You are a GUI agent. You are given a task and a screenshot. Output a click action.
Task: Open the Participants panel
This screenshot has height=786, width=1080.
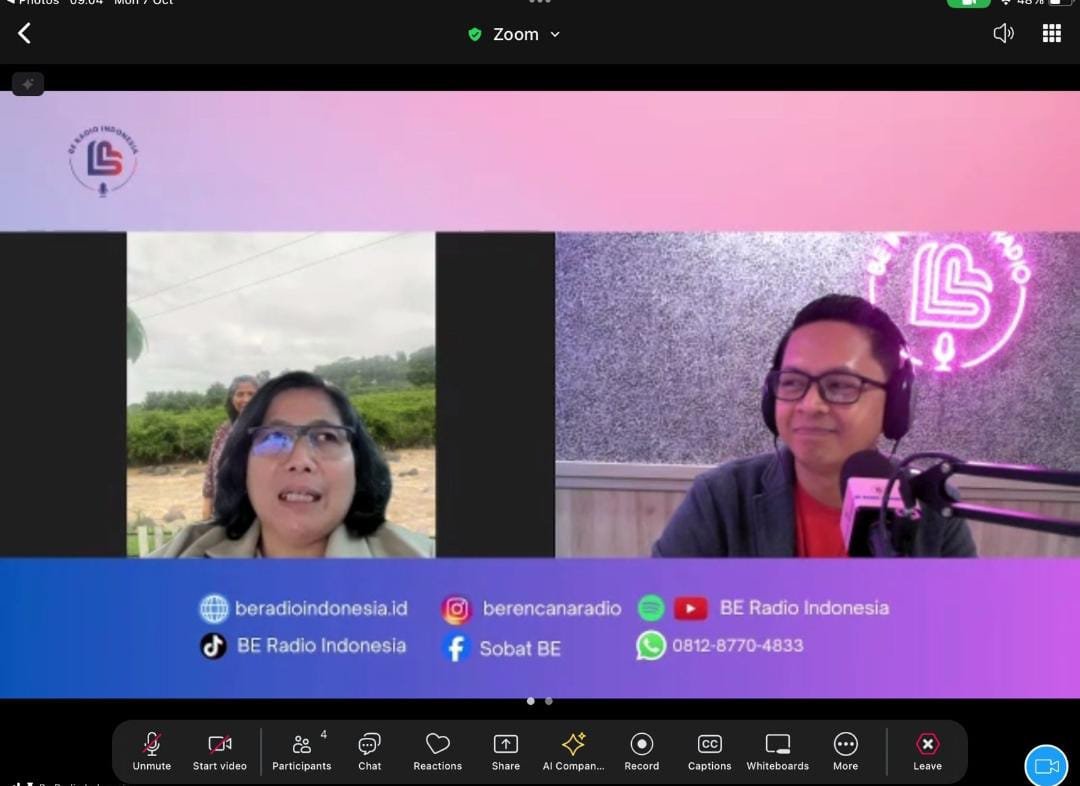[301, 751]
